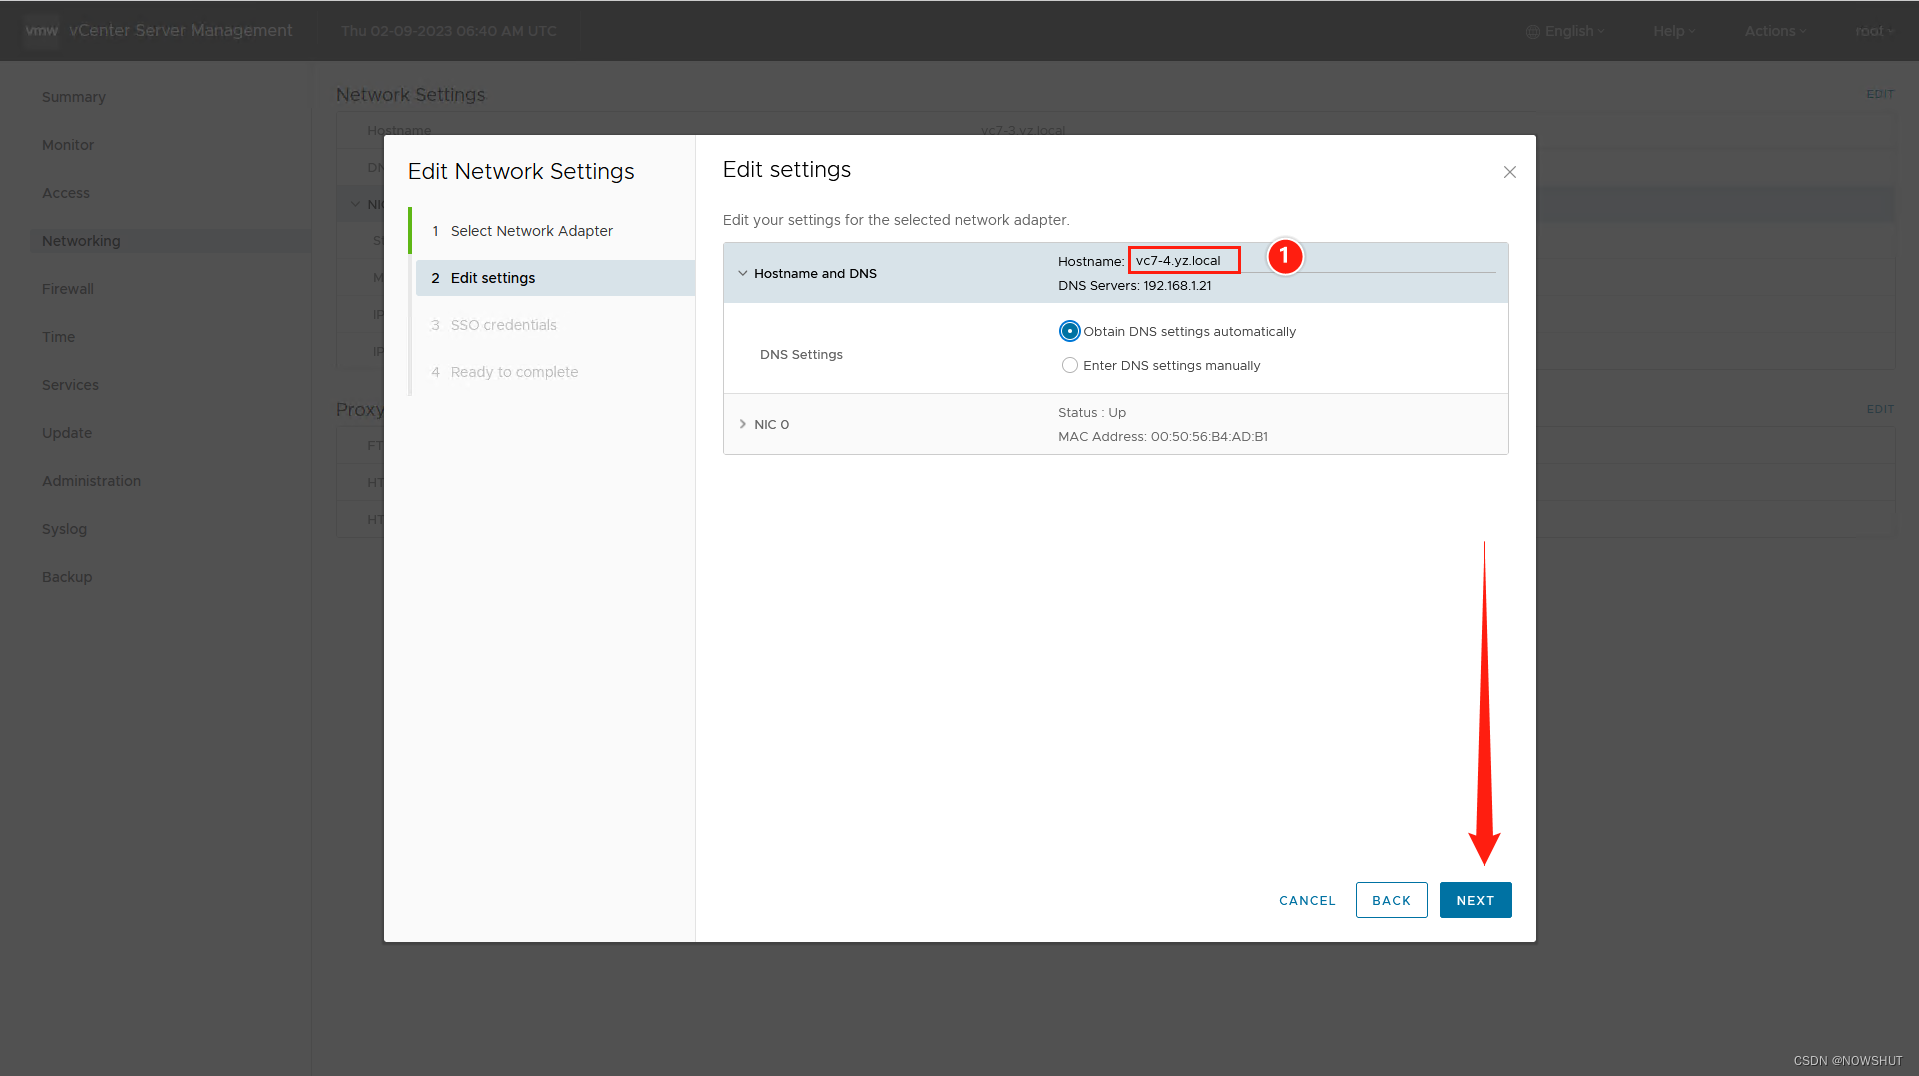Select step 3 SSO credentials
The image size is (1919, 1076).
pos(503,325)
